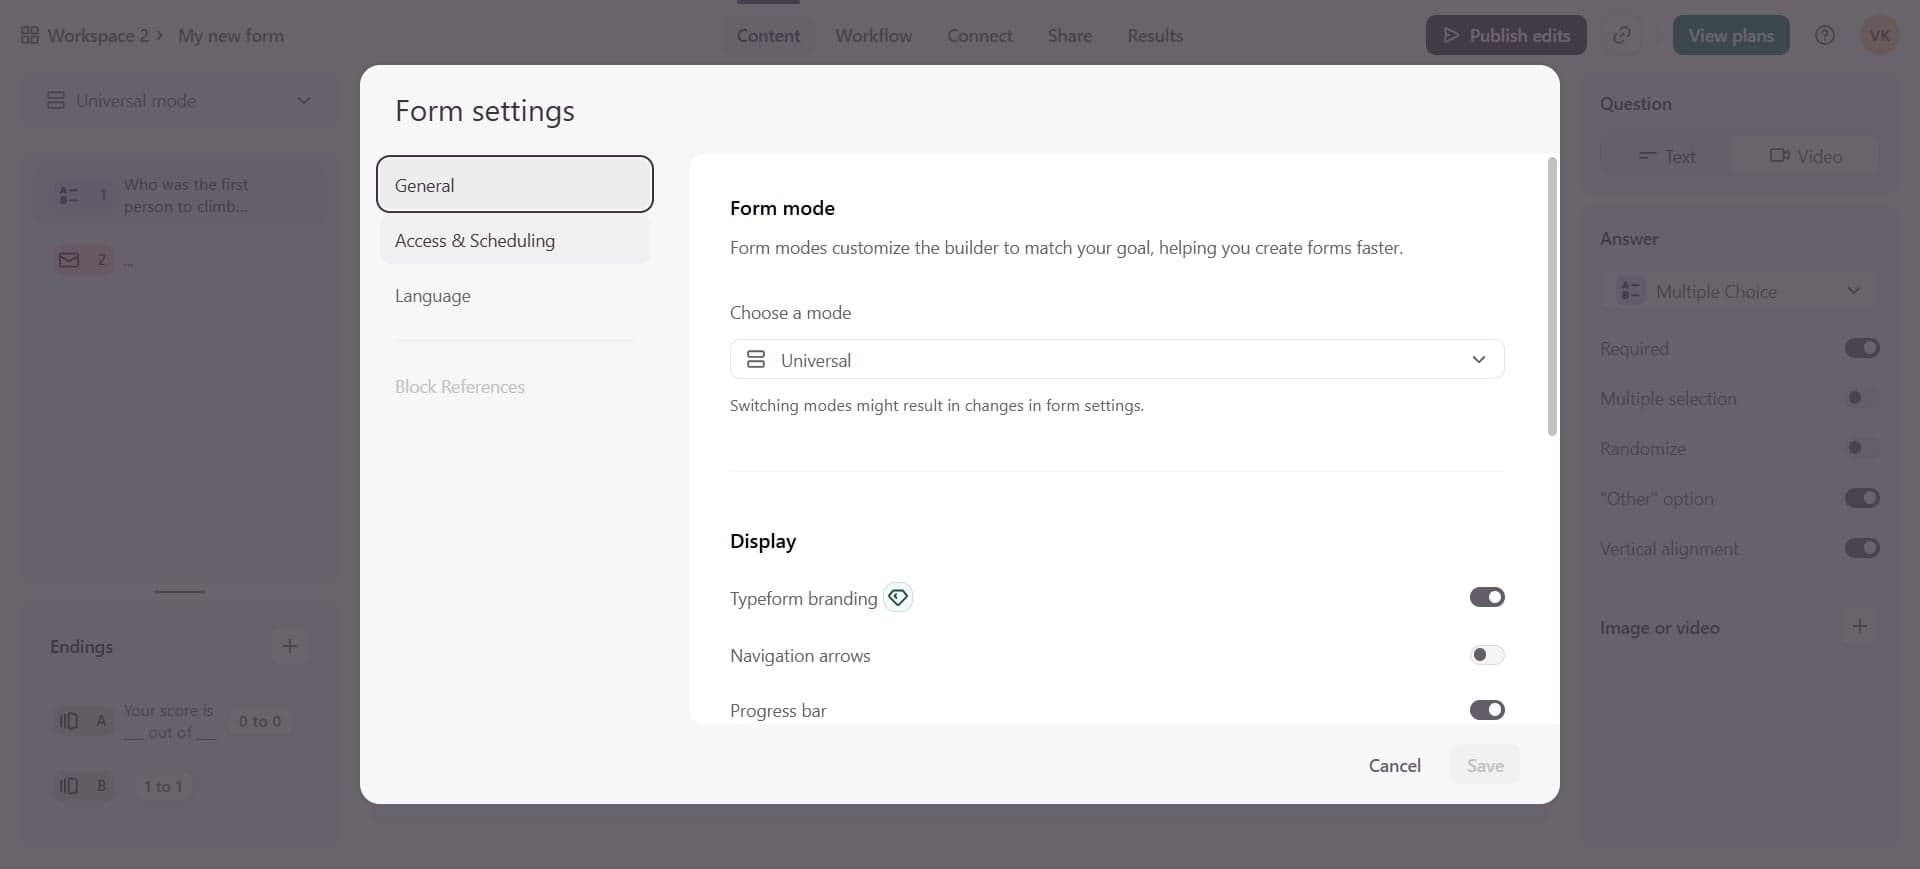Click the multiple choice icon for question 1
Image resolution: width=1920 pixels, height=869 pixels.
coord(68,195)
